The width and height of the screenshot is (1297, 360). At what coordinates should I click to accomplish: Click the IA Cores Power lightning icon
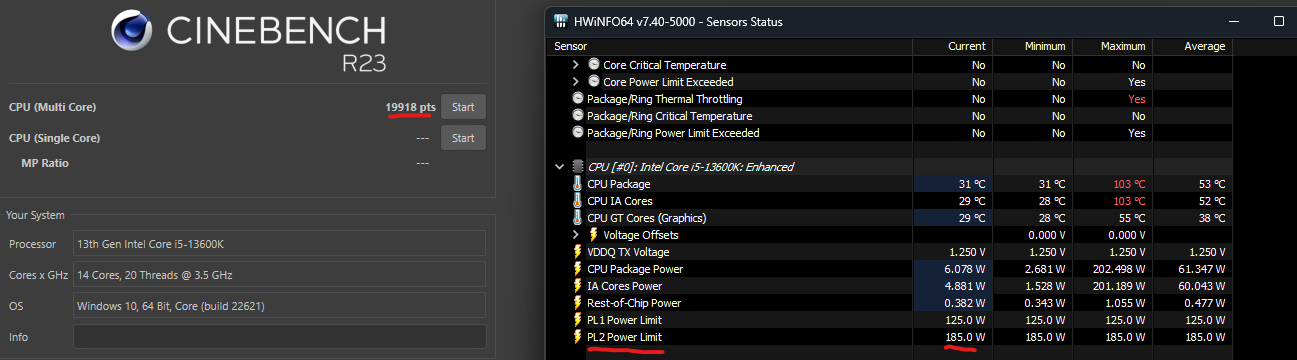click(578, 286)
